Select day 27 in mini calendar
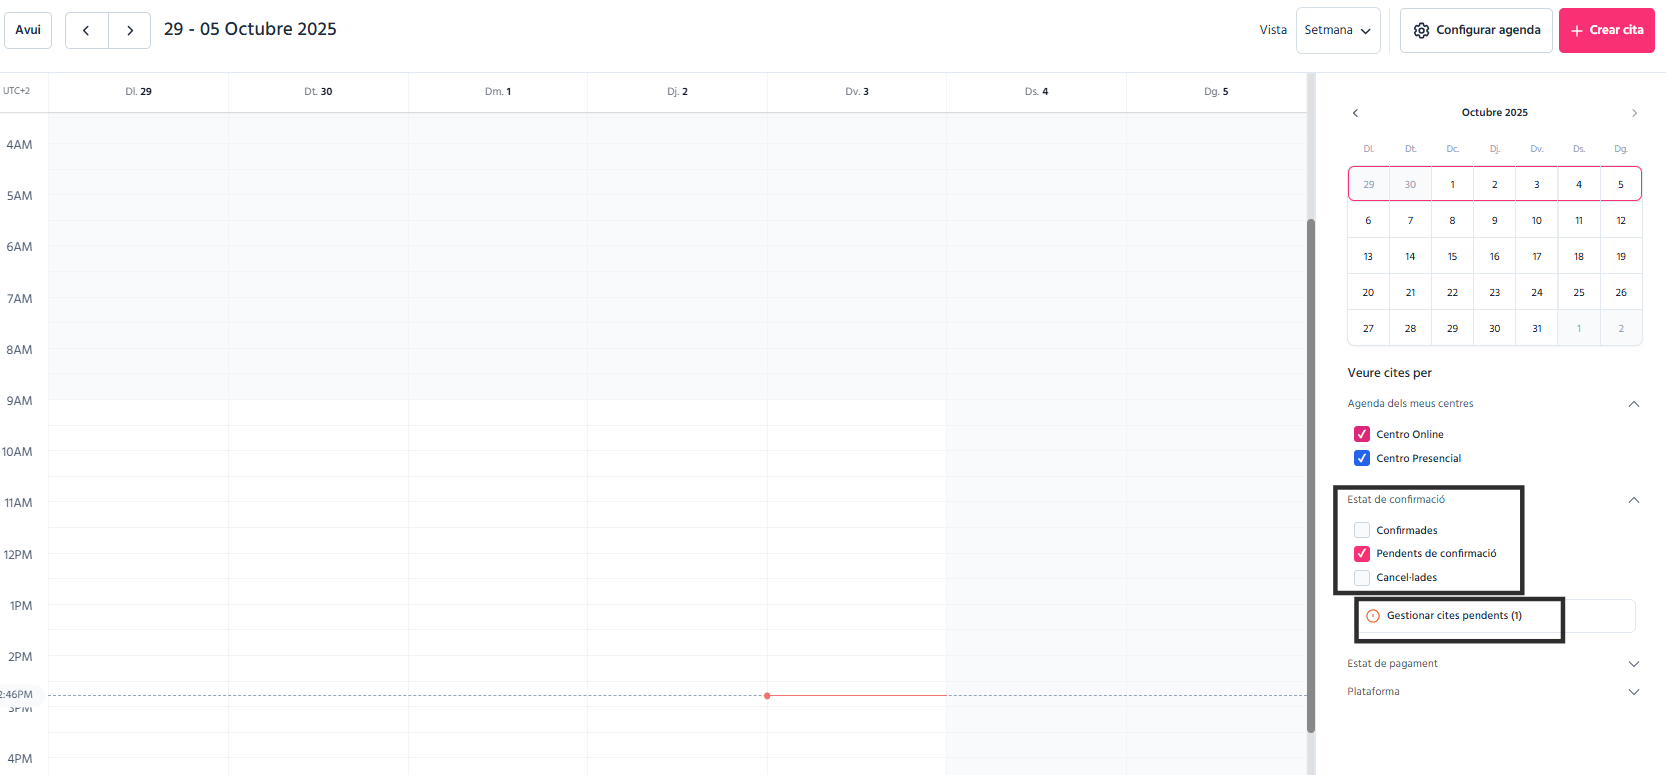 click(x=1368, y=329)
